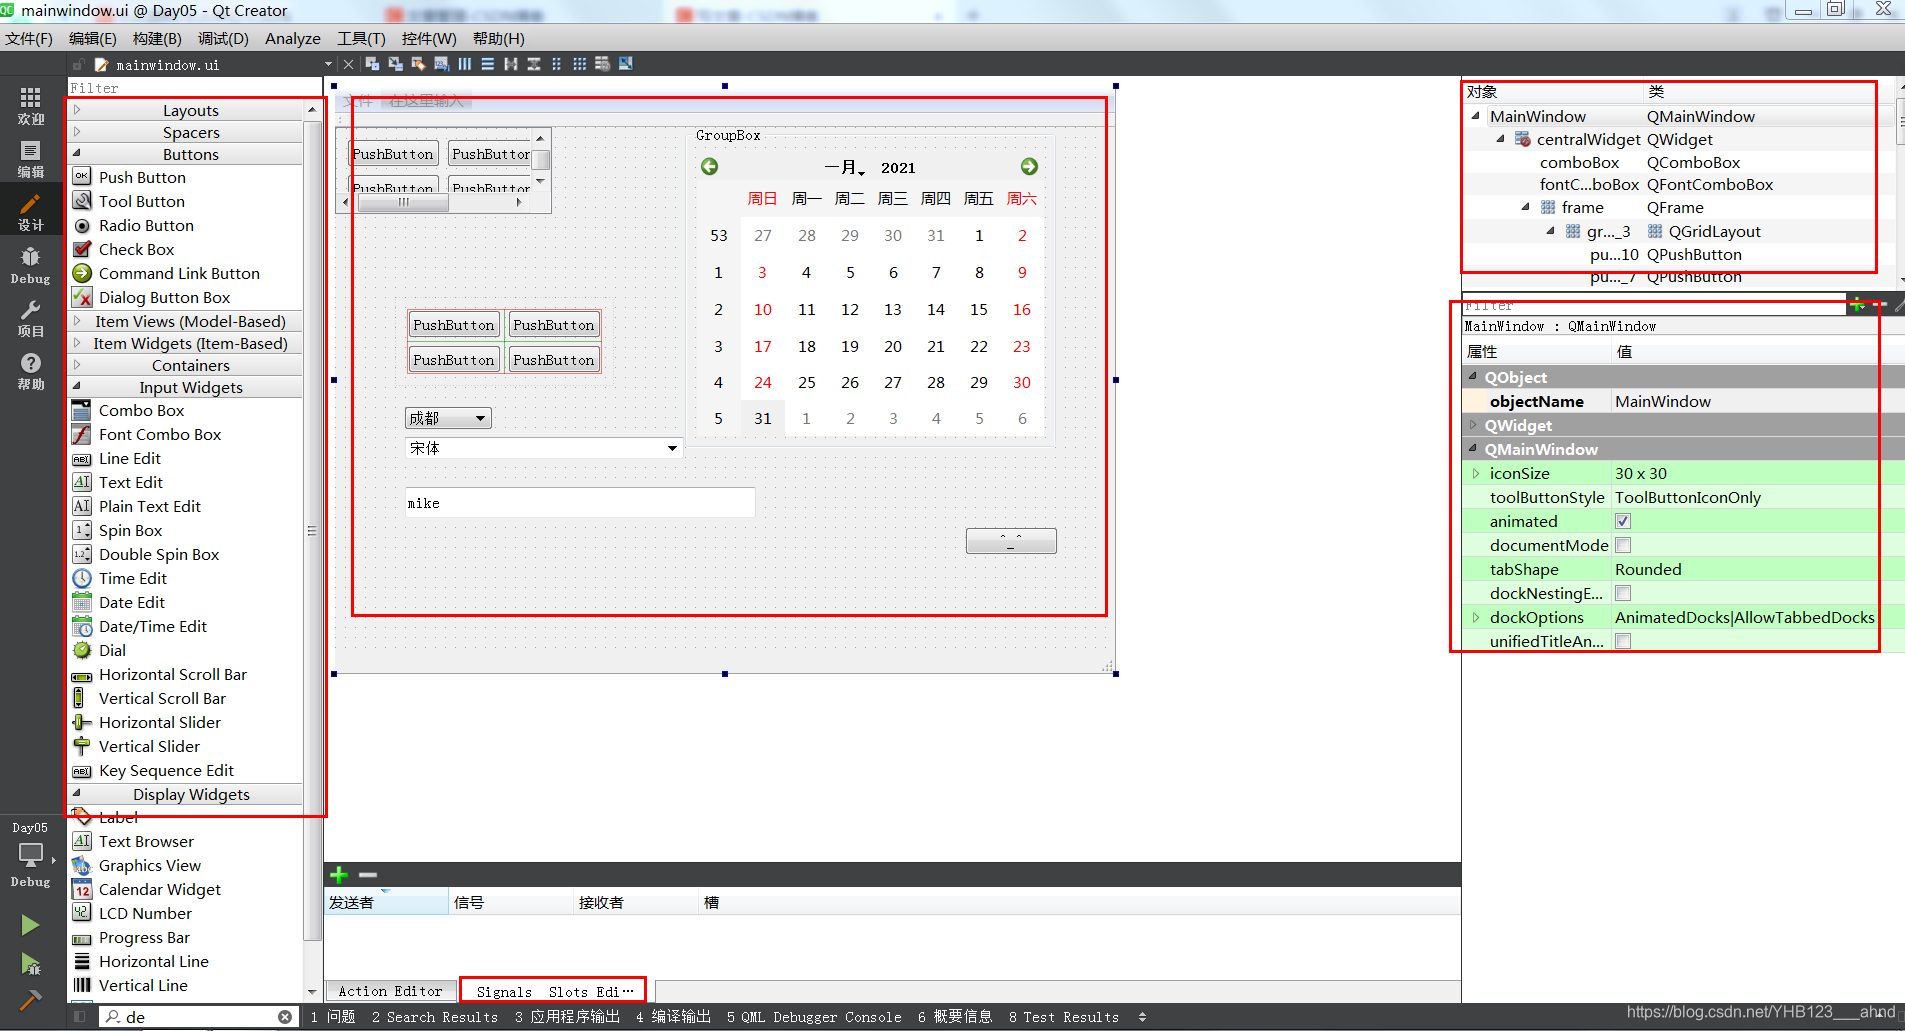Open the 工具(T) menu
1905x1031 pixels.
[361, 38]
